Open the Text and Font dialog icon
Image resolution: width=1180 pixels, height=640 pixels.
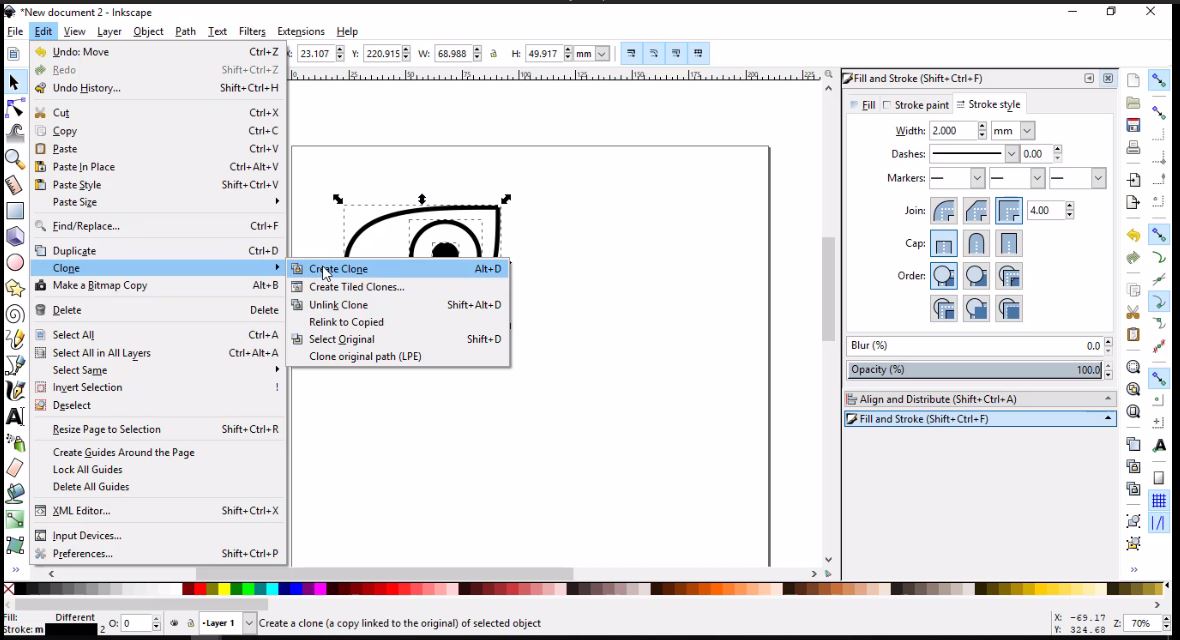coord(1158,446)
